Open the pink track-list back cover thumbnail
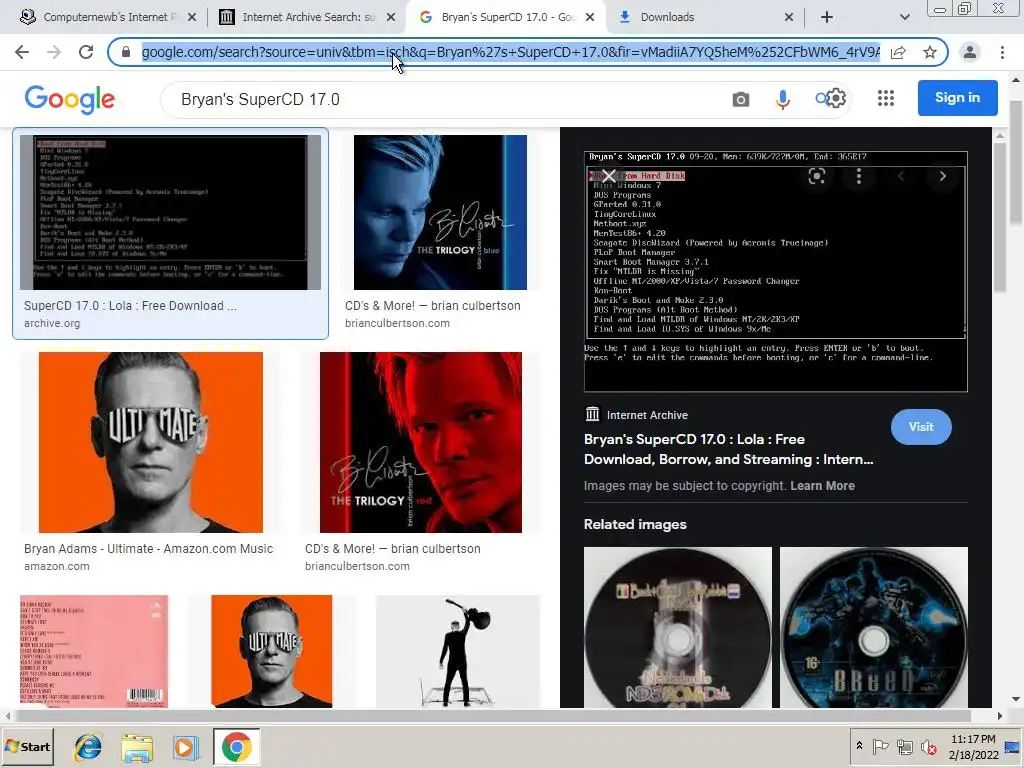This screenshot has height=768, width=1024. [94, 651]
